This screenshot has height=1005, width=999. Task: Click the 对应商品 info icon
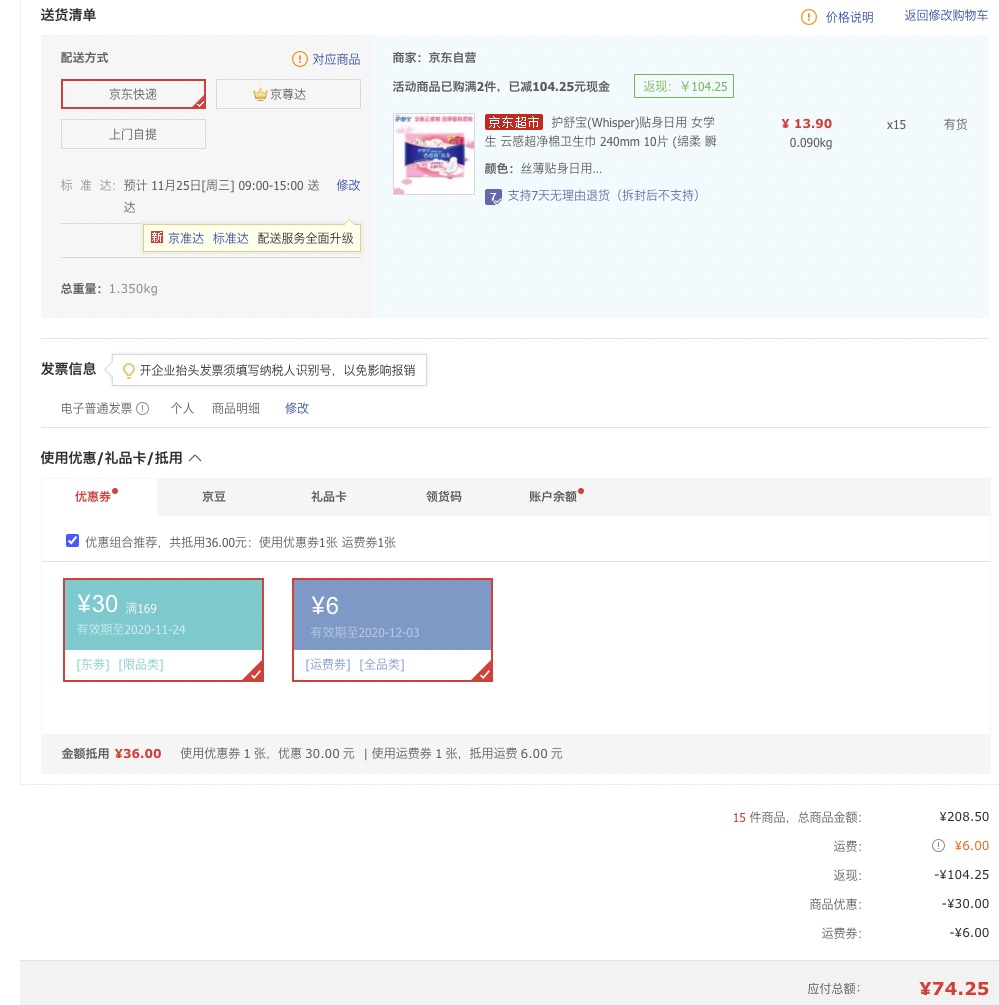[299, 59]
